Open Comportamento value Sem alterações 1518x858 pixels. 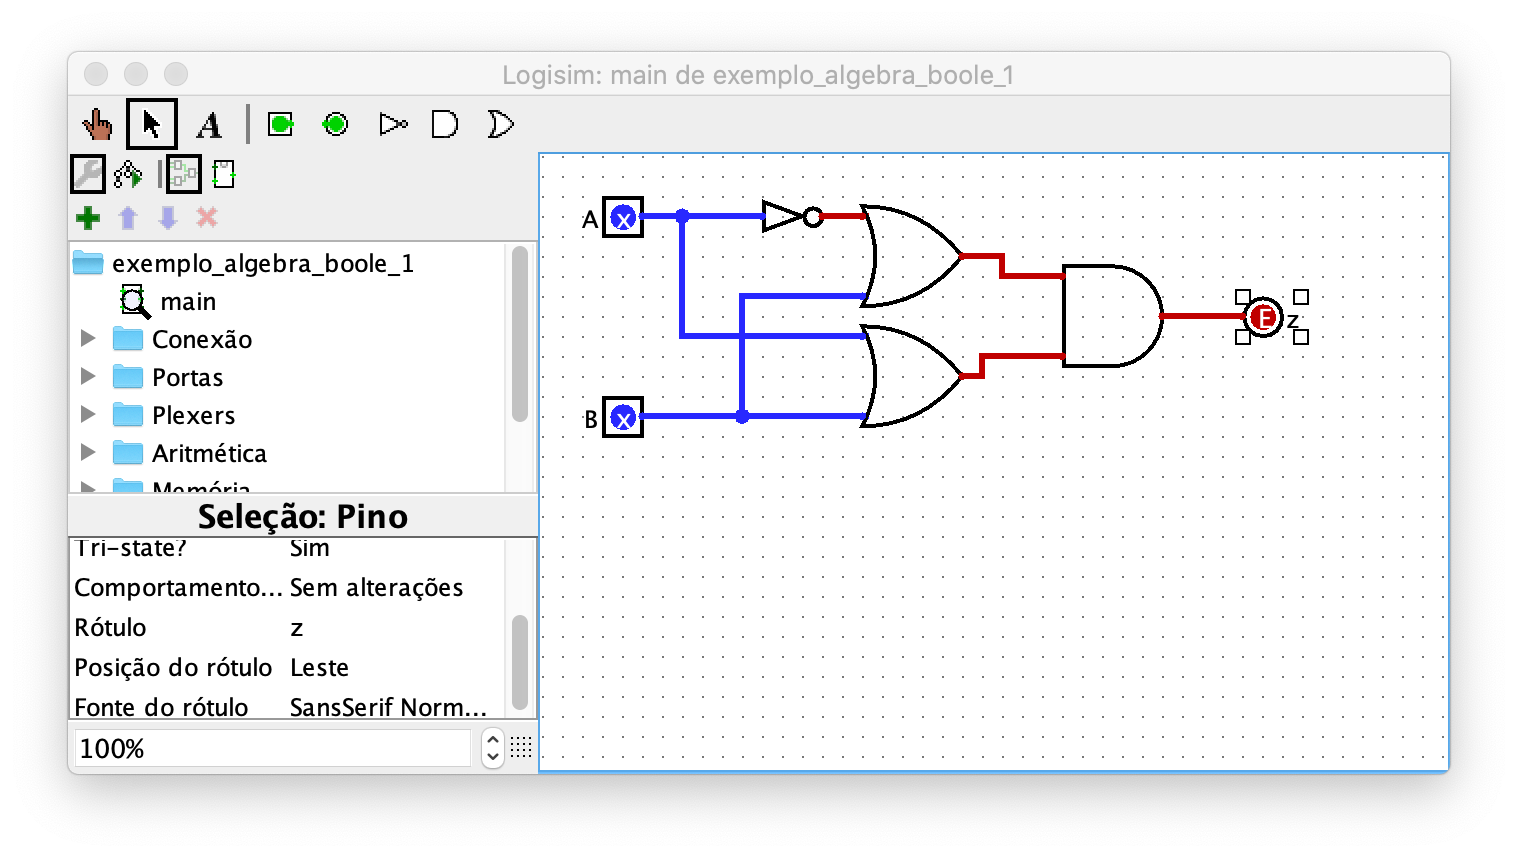click(x=376, y=587)
